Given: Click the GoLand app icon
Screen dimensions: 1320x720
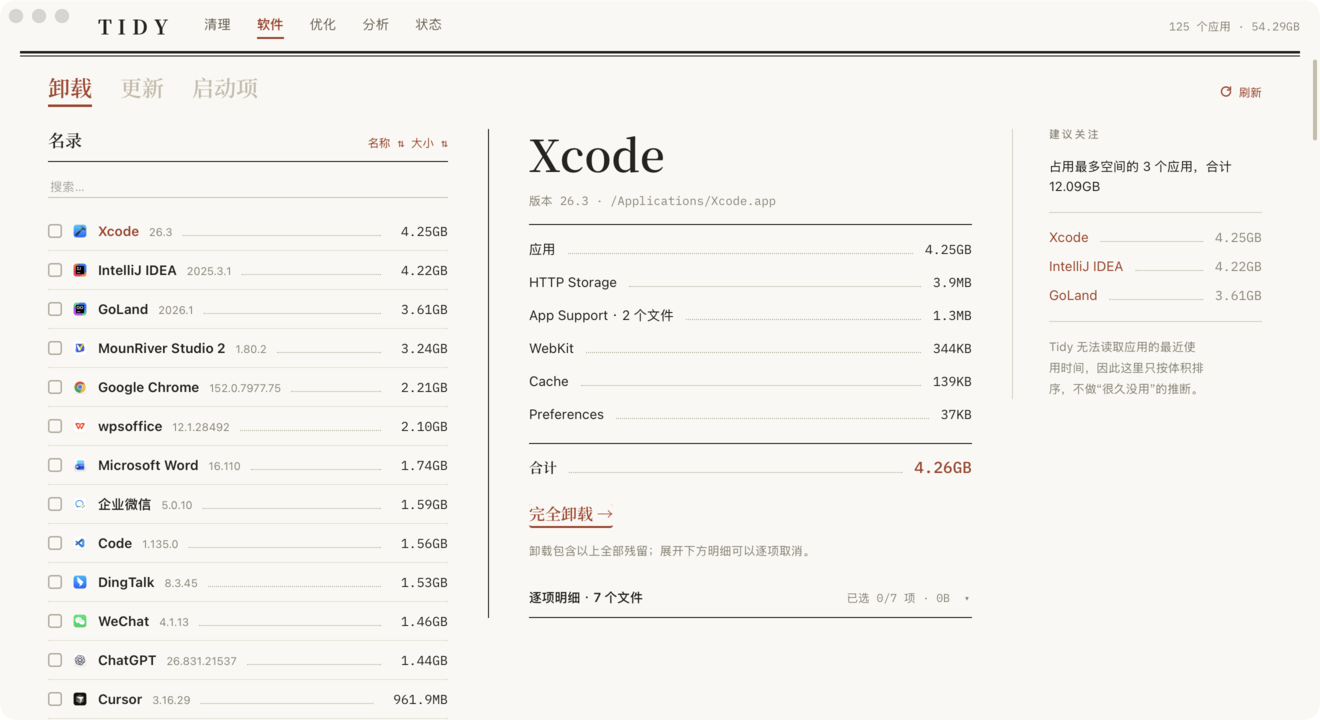Looking at the screenshot, I should (x=80, y=309).
